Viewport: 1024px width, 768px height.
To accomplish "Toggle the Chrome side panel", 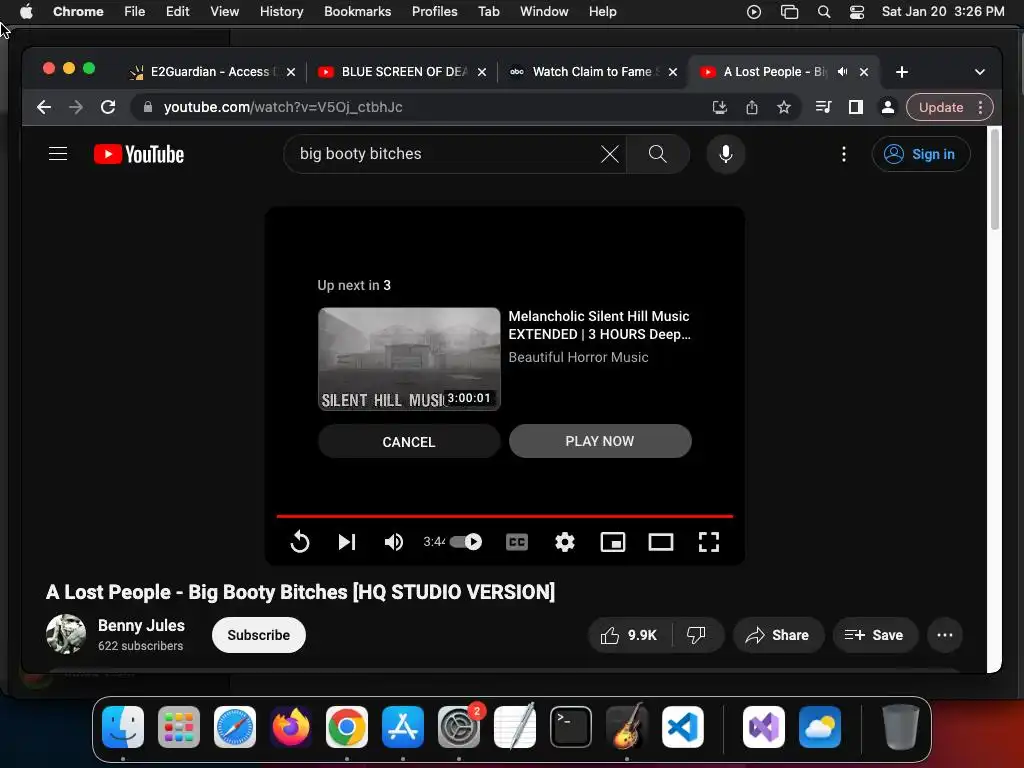I will [856, 107].
